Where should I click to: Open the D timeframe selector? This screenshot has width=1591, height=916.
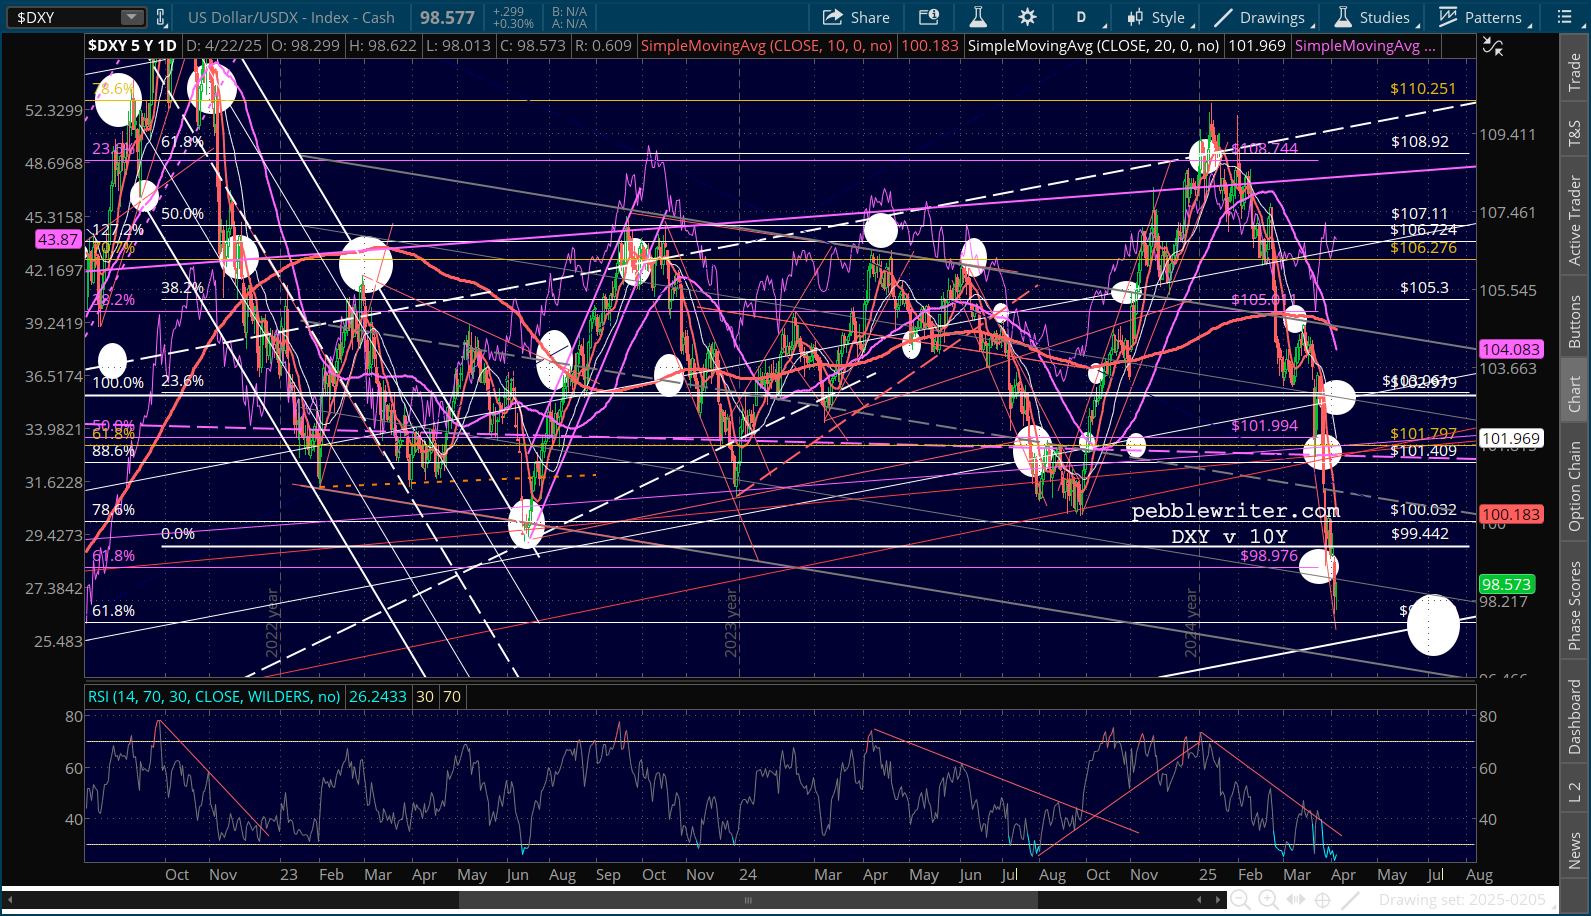click(x=1081, y=17)
